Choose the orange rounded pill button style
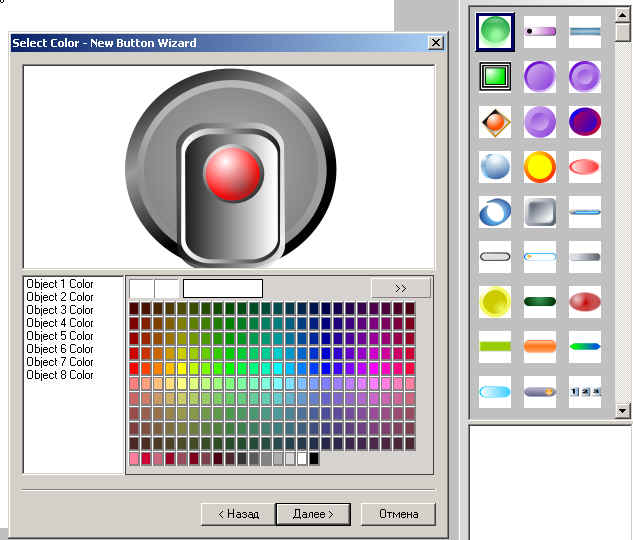 click(540, 346)
